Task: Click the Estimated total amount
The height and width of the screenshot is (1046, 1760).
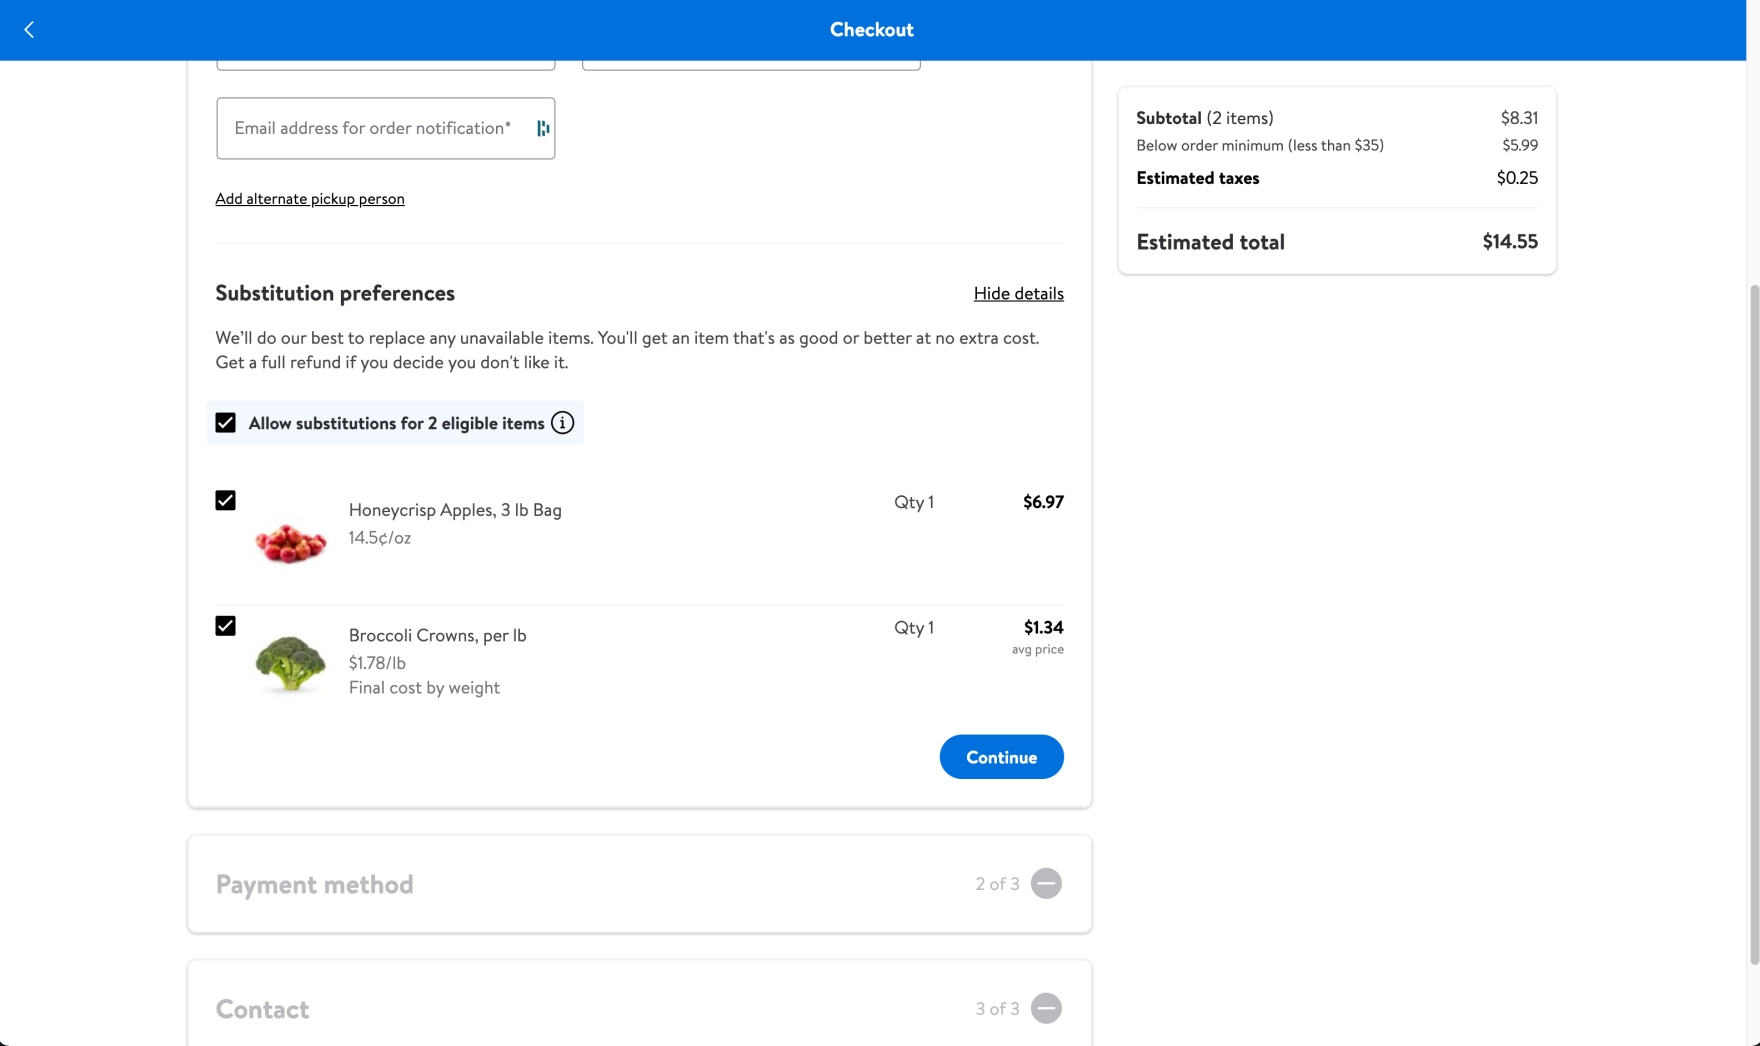Action: click(1509, 242)
